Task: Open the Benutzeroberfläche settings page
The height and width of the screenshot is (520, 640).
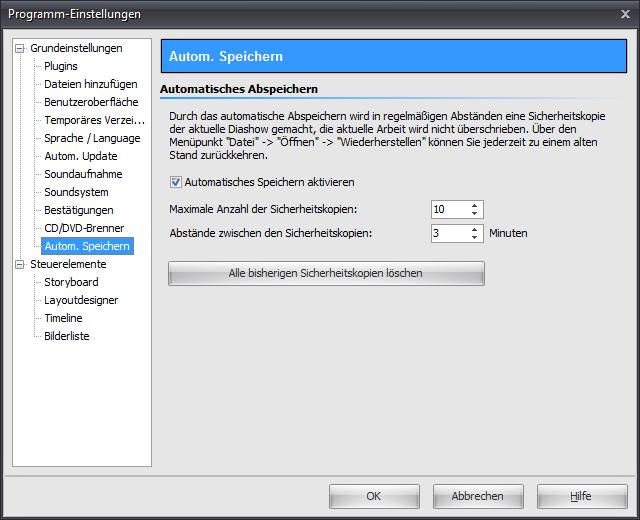Action: (91, 102)
